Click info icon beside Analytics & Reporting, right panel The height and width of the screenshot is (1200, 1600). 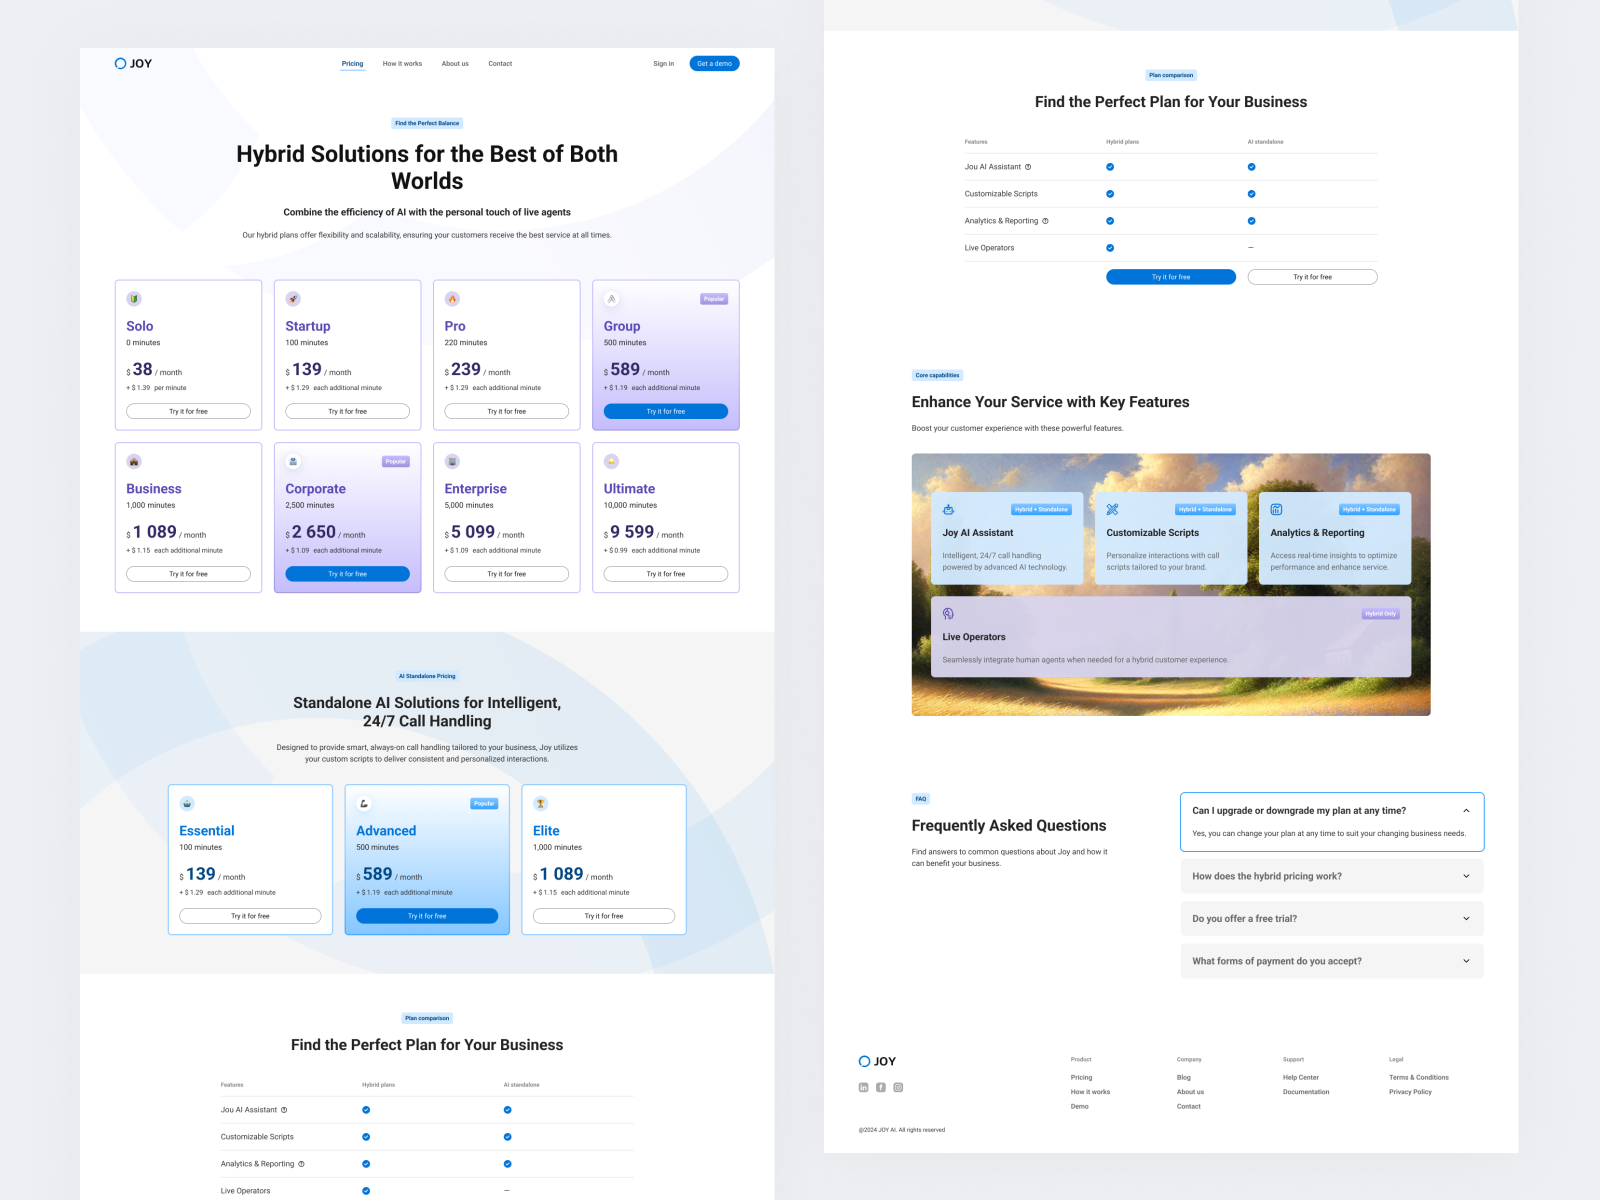(x=1046, y=221)
